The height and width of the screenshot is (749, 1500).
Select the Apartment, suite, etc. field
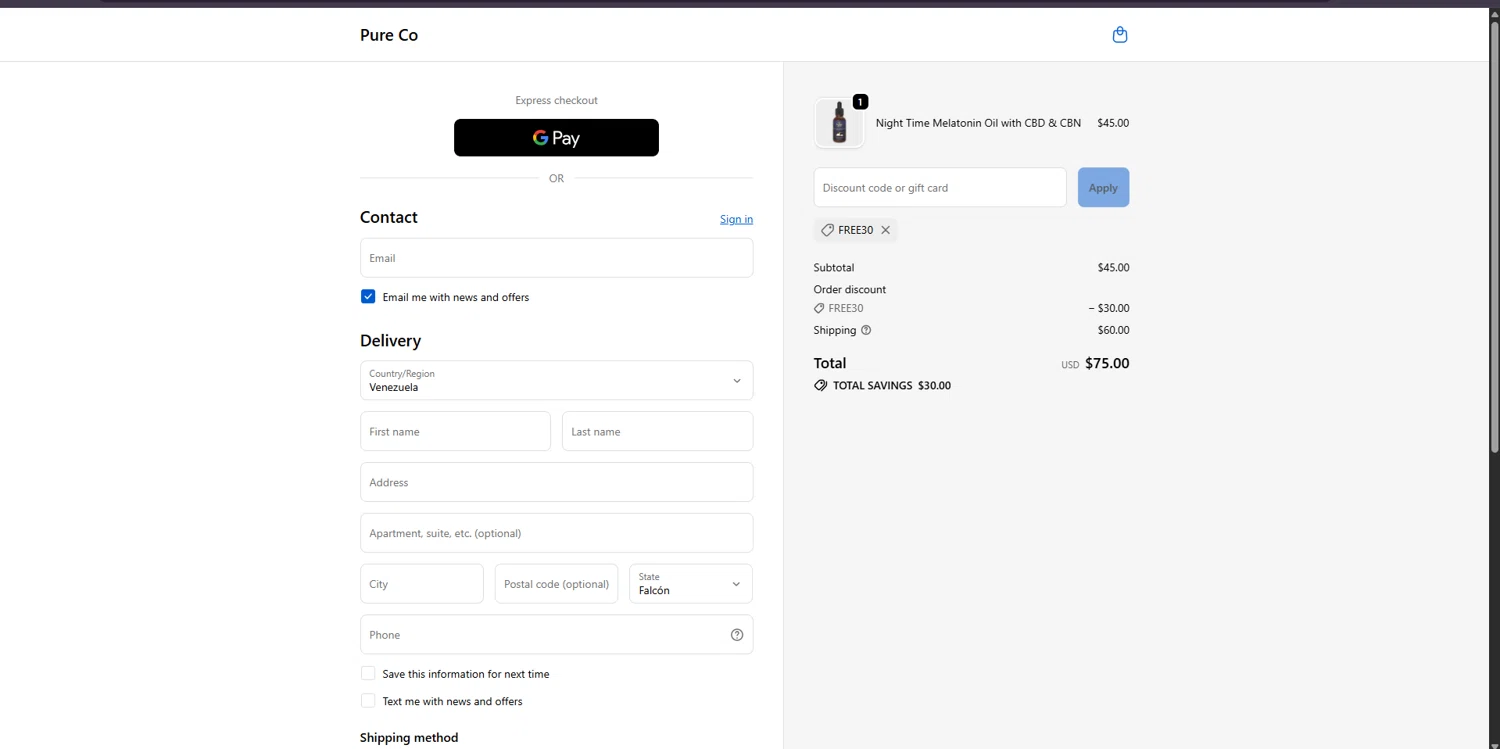(x=556, y=533)
